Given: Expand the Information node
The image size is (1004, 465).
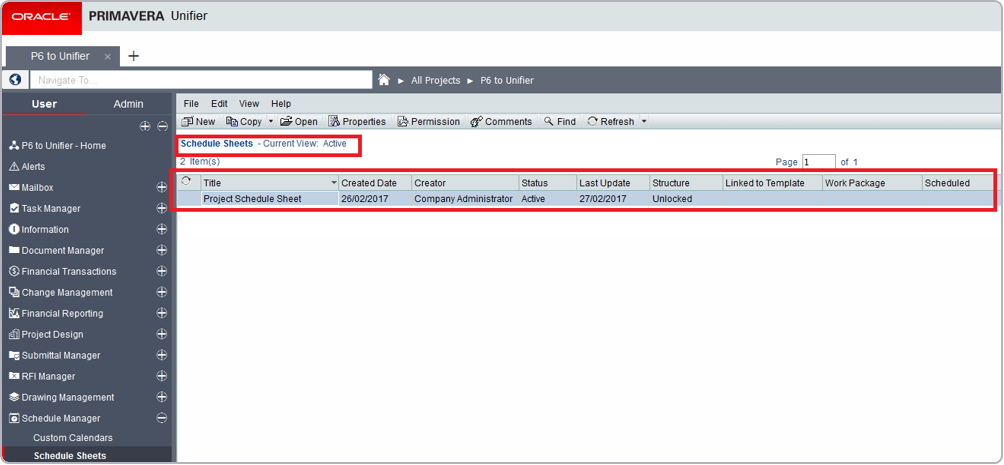Looking at the screenshot, I should (x=161, y=229).
